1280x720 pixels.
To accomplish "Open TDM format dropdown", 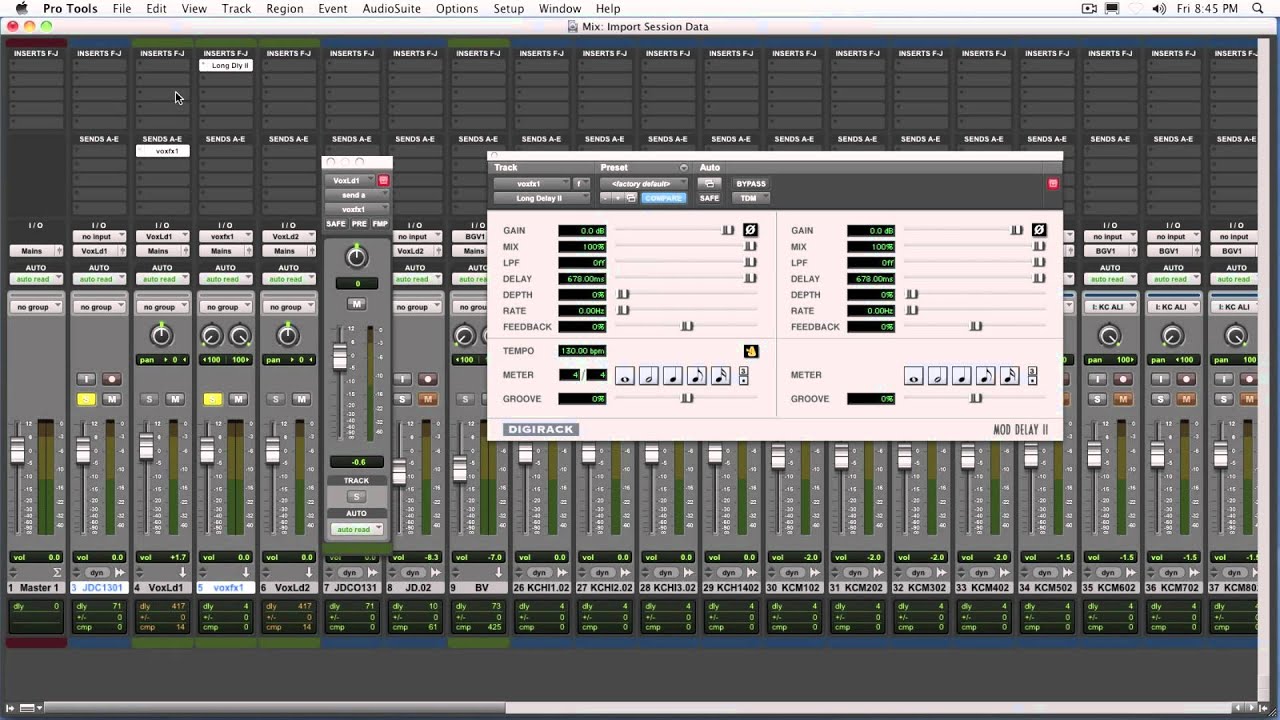I will click(751, 198).
